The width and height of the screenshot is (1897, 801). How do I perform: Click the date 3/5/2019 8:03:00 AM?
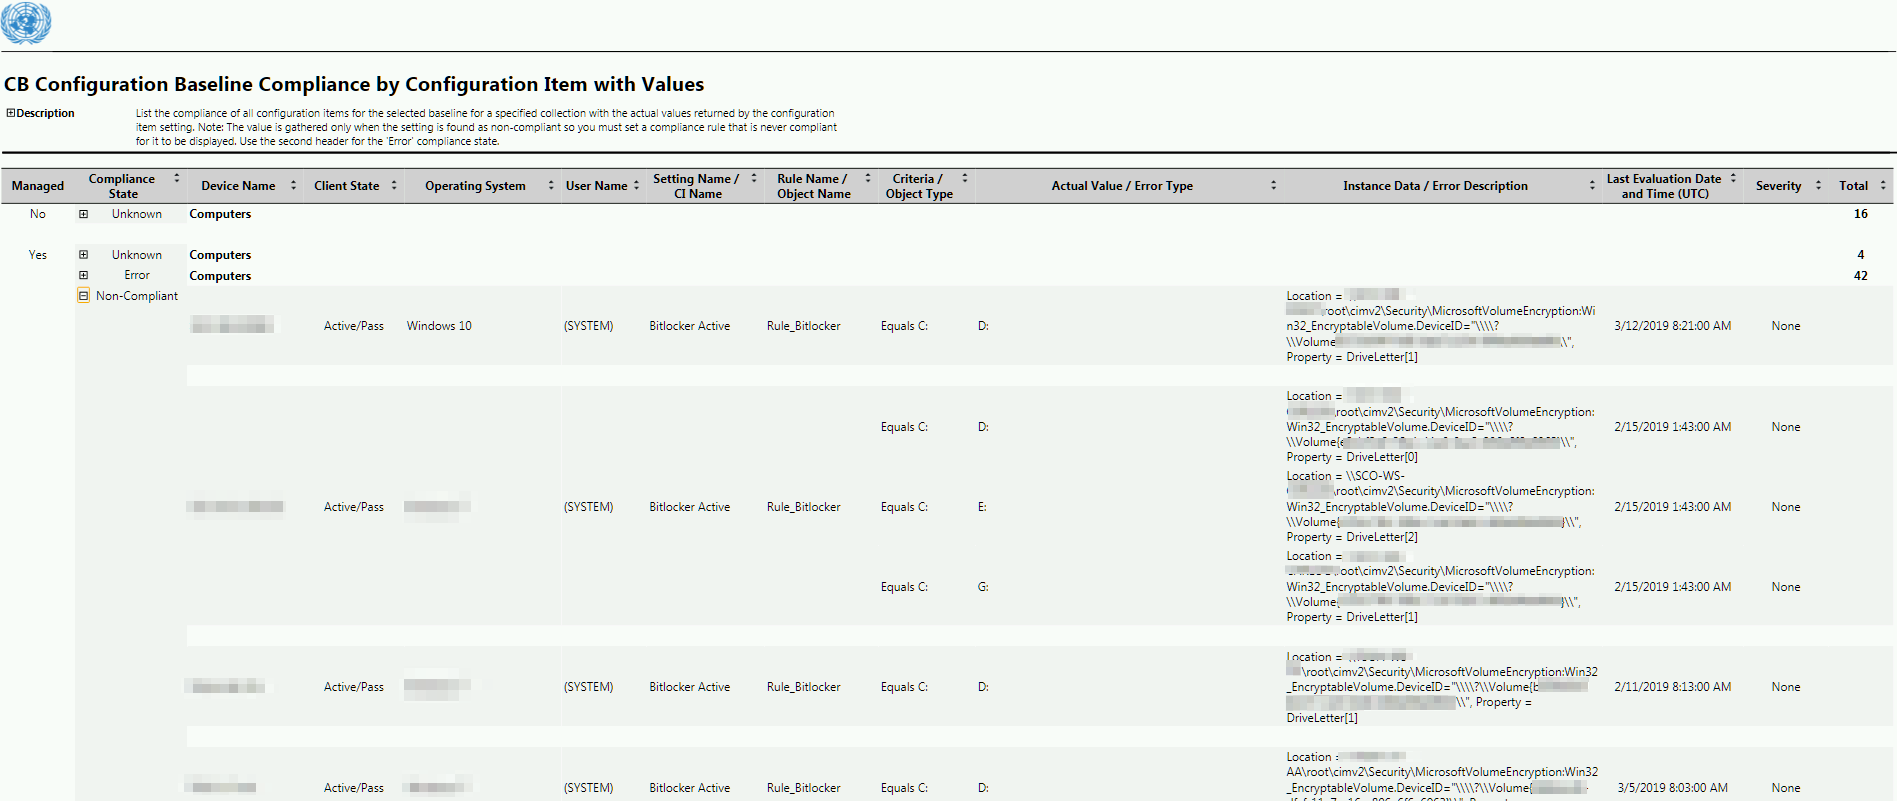[x=1672, y=788]
